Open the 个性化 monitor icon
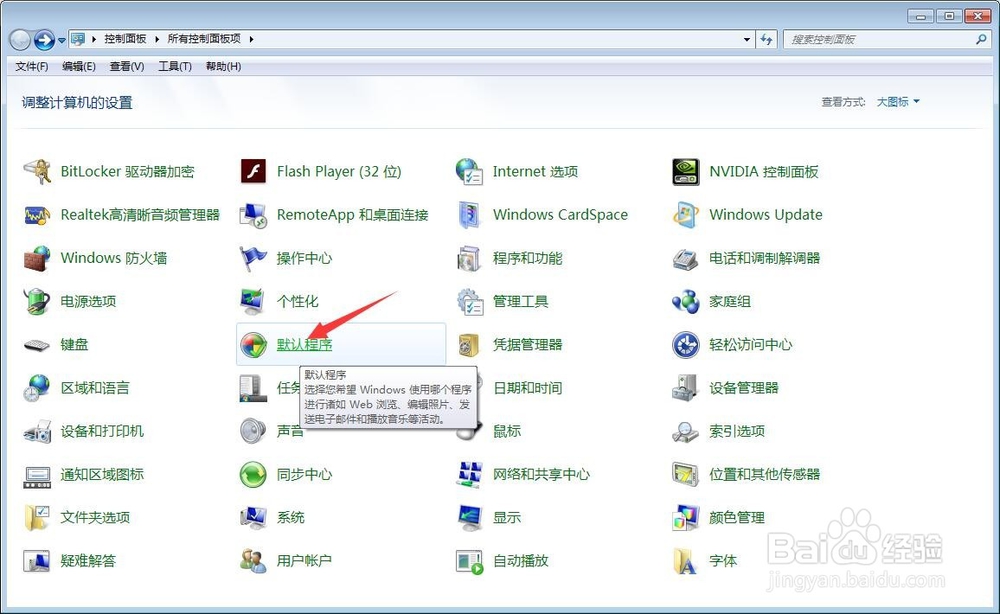The height and width of the screenshot is (614, 1000). point(253,302)
